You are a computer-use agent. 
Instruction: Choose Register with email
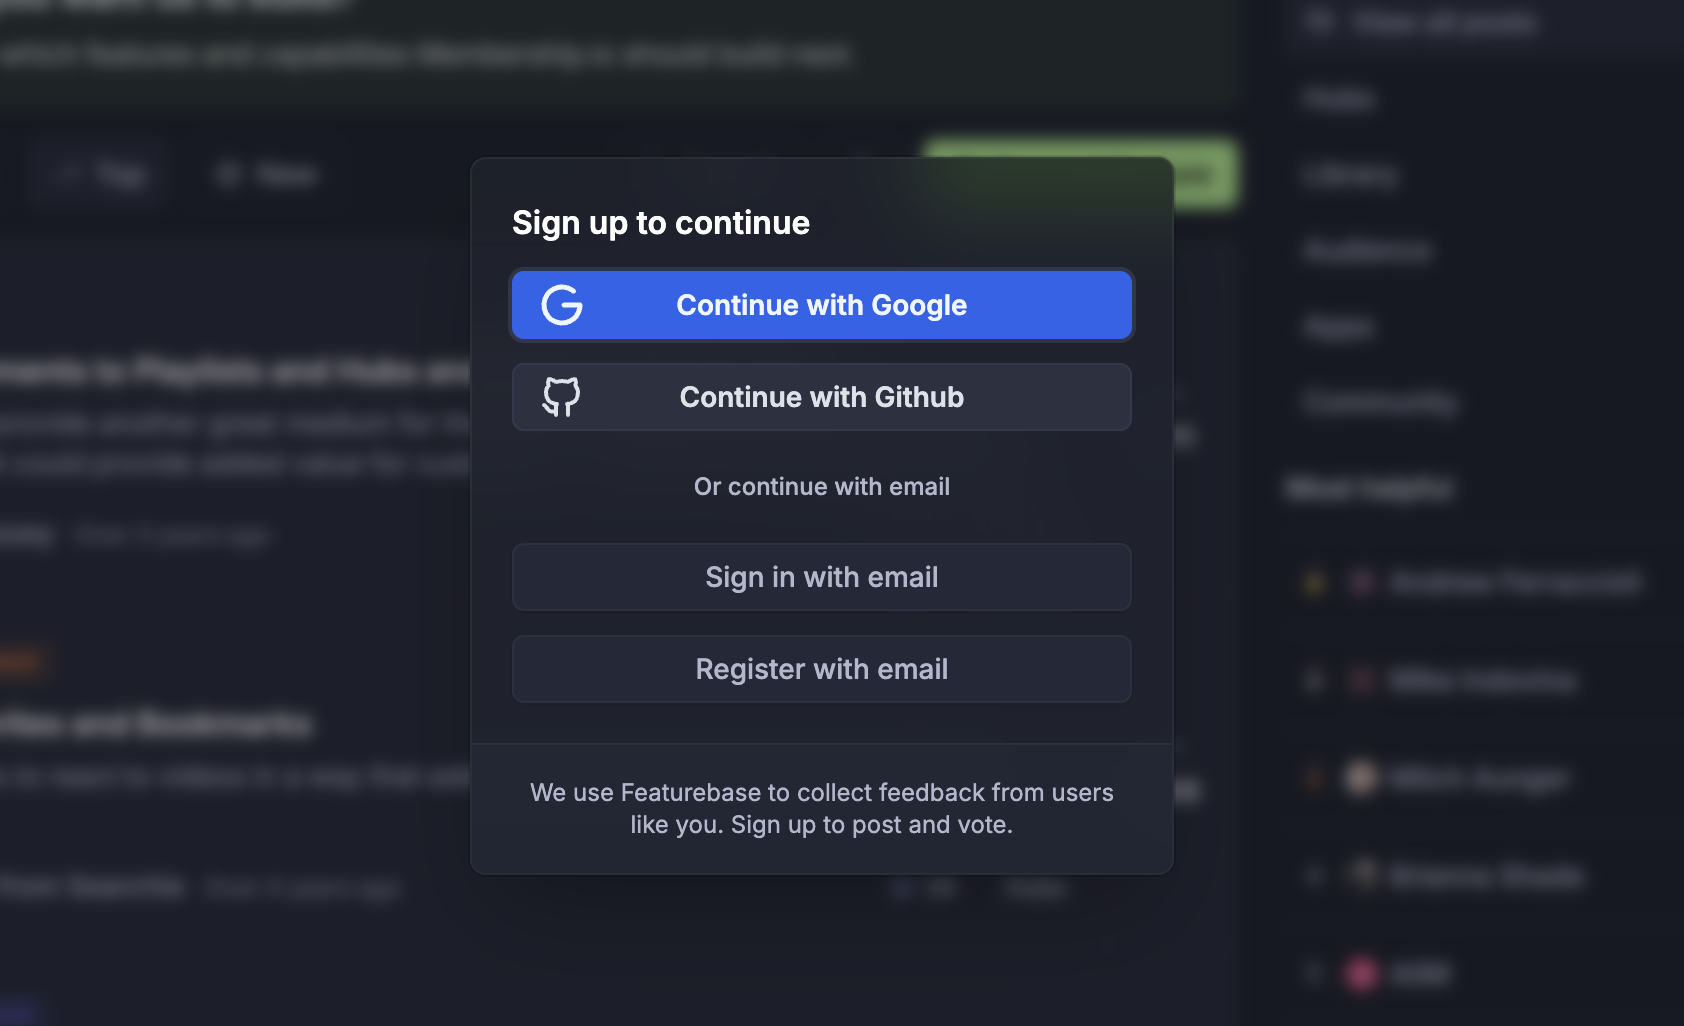tap(821, 668)
